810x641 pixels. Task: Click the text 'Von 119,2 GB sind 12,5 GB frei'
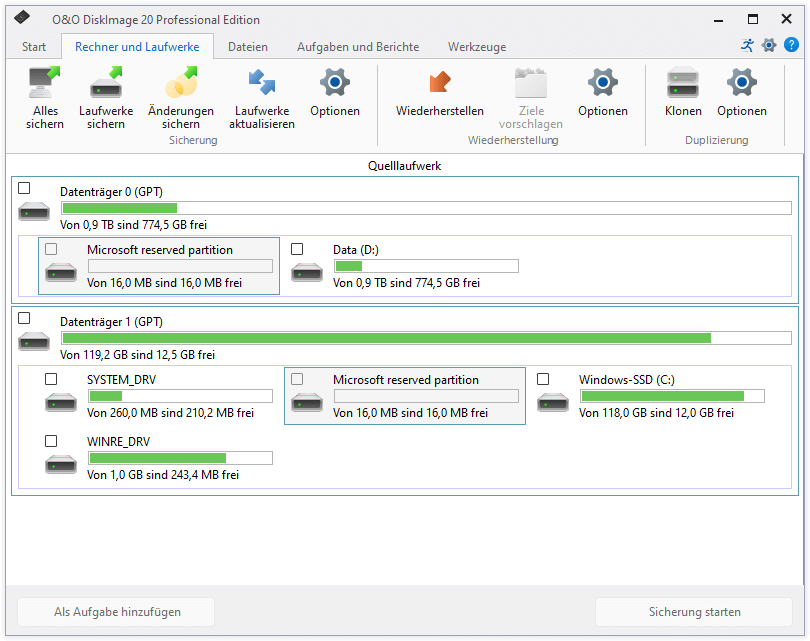tap(137, 355)
